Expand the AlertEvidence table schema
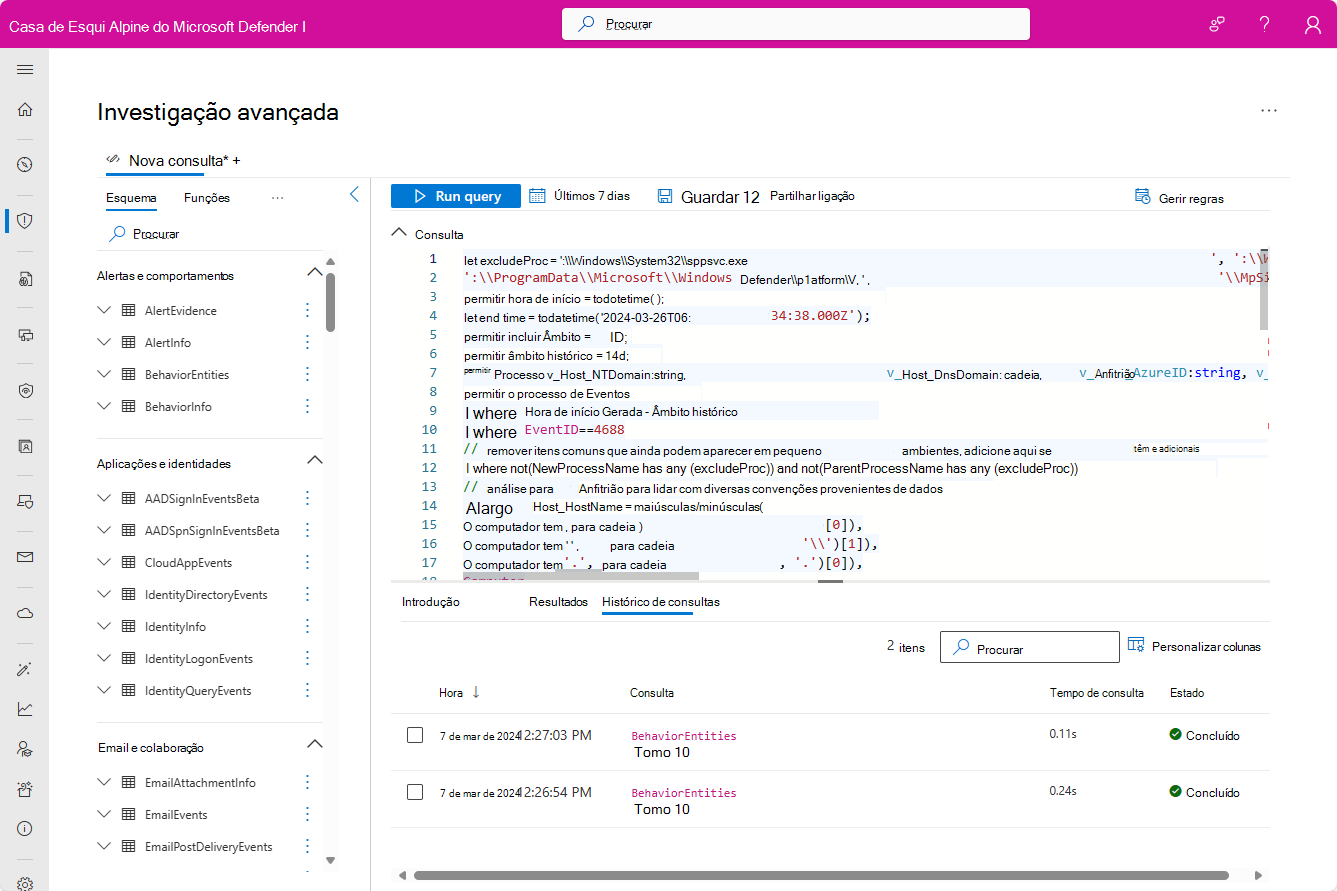 [x=104, y=311]
